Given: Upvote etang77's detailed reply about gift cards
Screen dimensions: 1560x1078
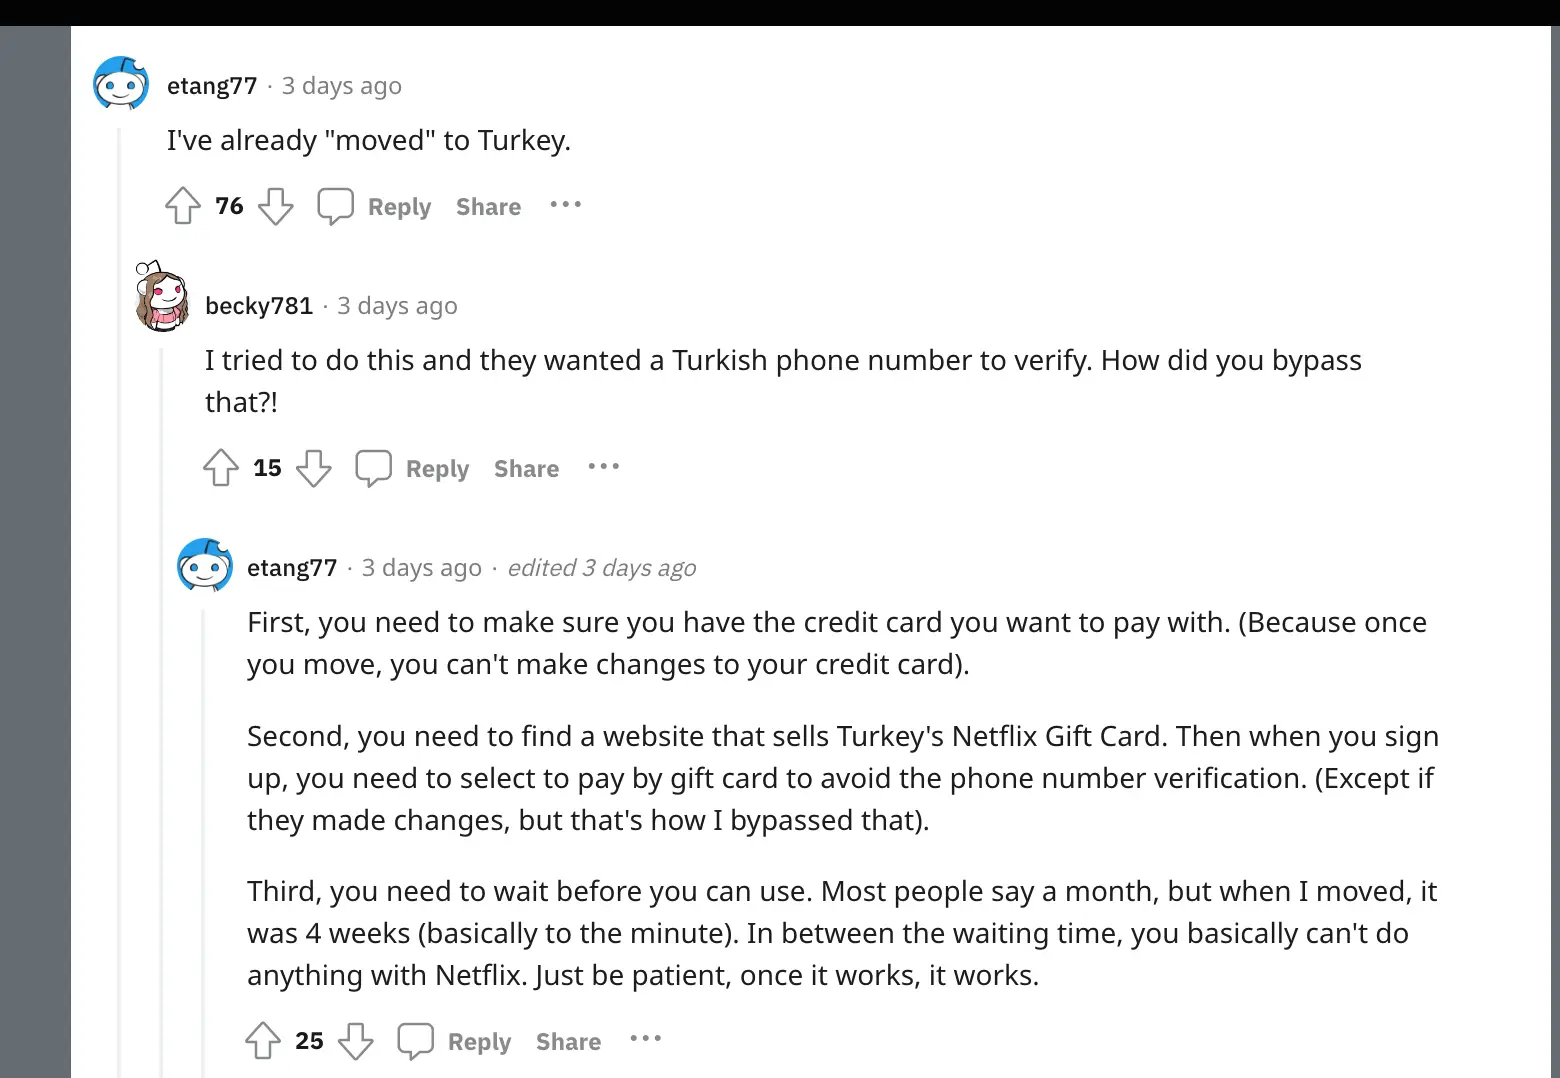Looking at the screenshot, I should pos(262,1040).
